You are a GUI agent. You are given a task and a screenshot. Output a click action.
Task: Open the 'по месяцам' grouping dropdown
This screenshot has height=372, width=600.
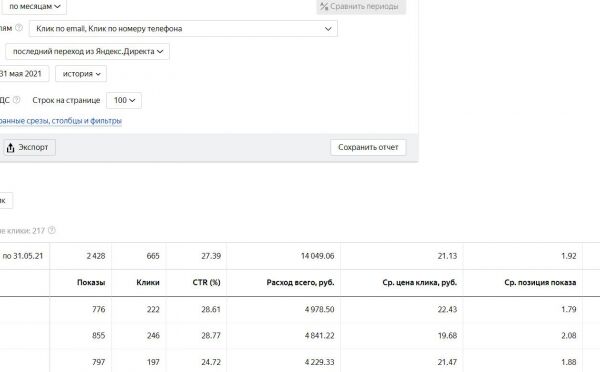pyautogui.click(x=34, y=7)
